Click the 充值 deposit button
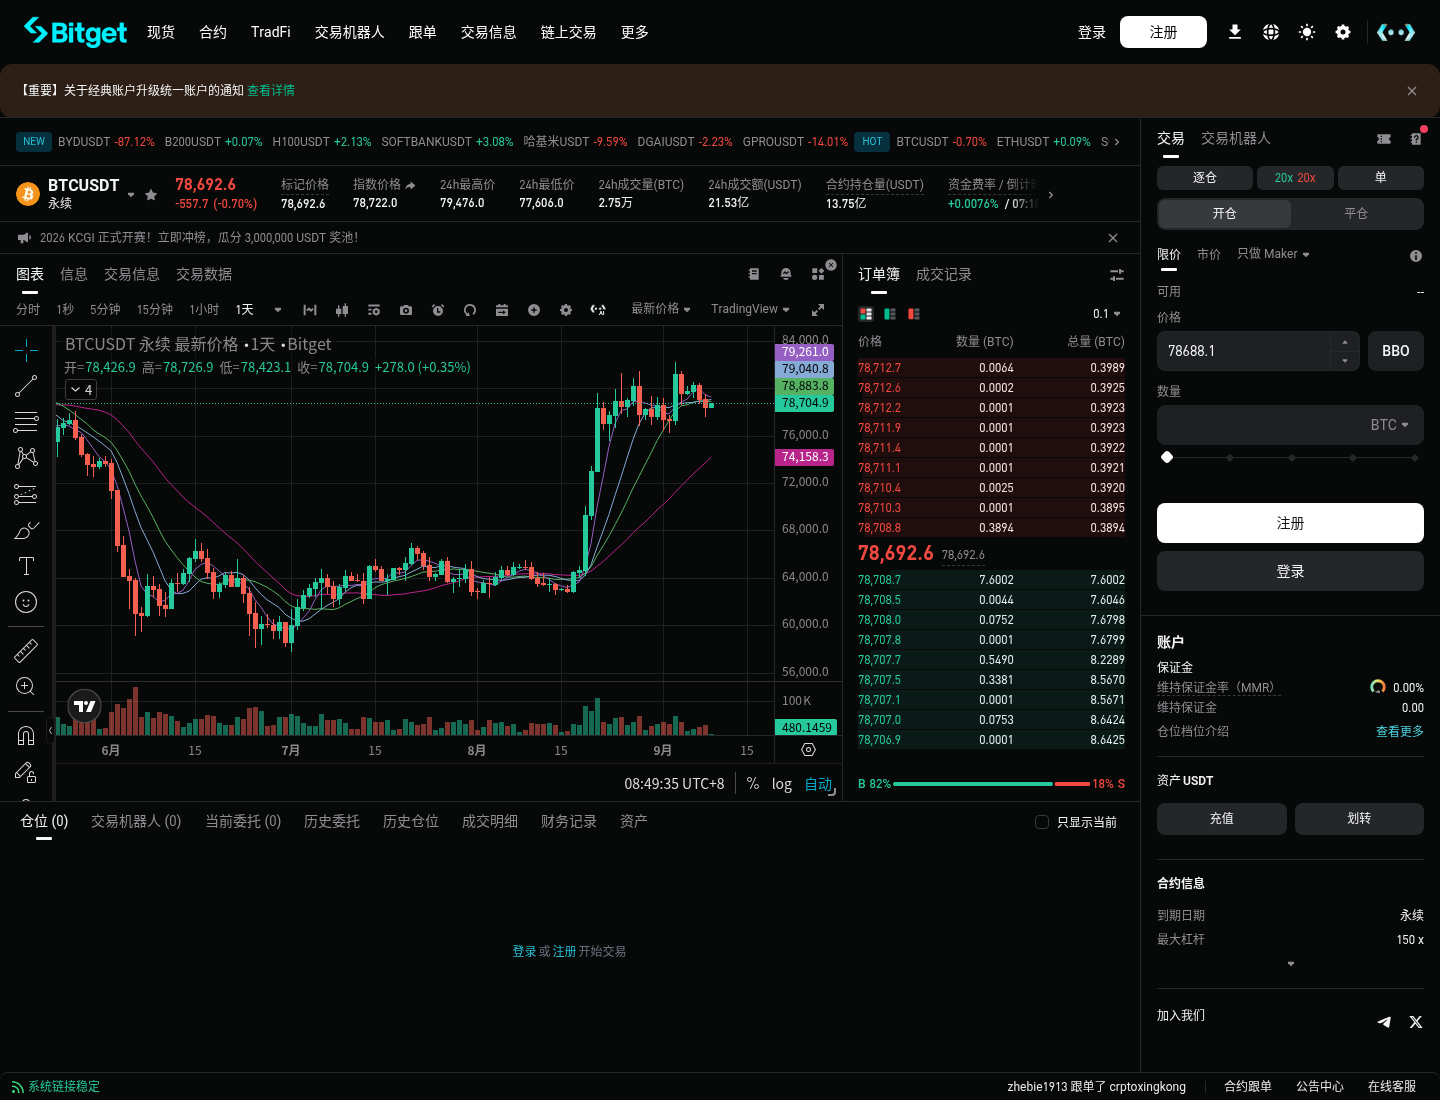This screenshot has height=1100, width=1440. [1222, 818]
